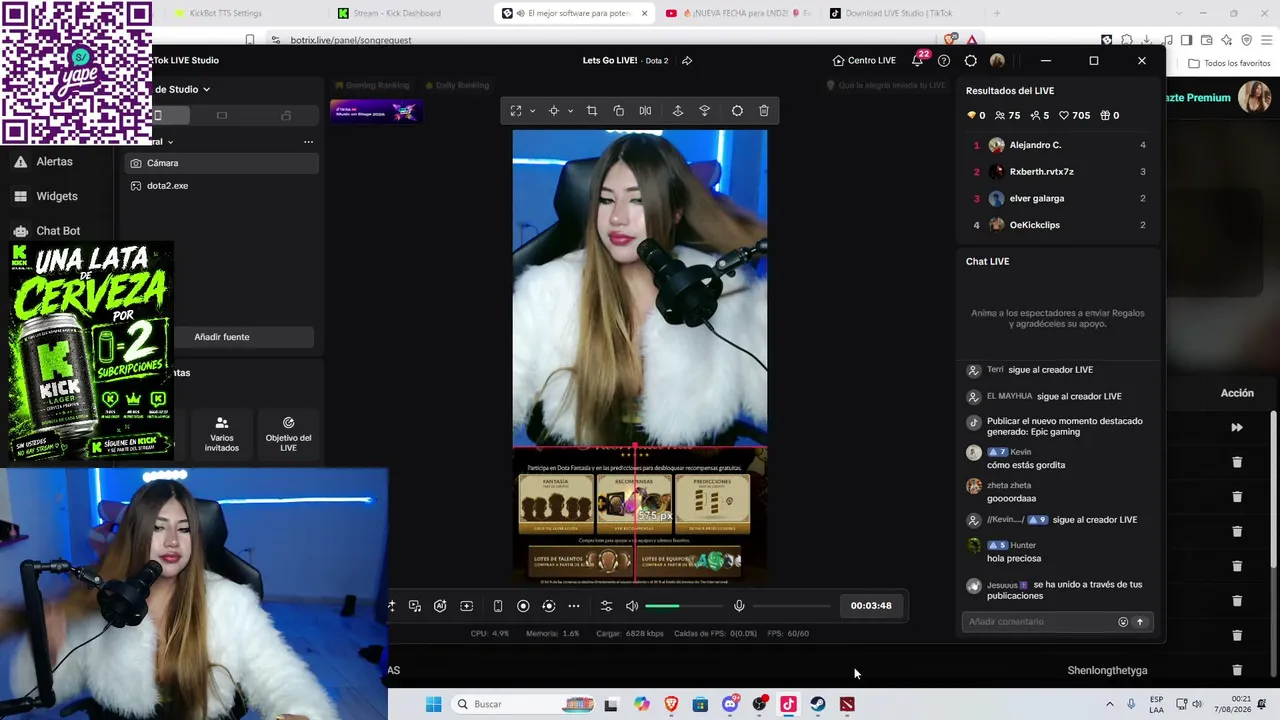Open the TikTok LIVE Studio taskbar icon
1280x720 pixels.
[x=788, y=704]
